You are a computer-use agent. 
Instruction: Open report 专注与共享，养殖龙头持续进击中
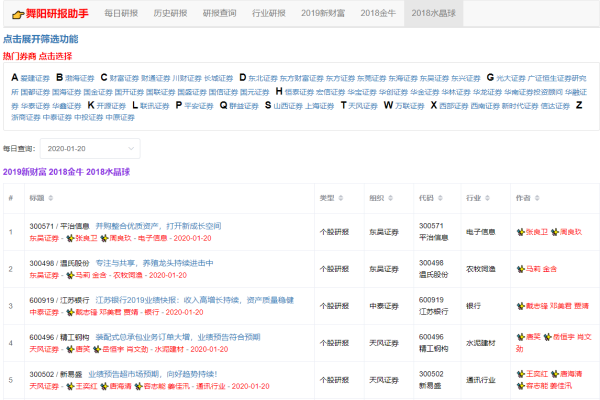pyautogui.click(x=155, y=263)
